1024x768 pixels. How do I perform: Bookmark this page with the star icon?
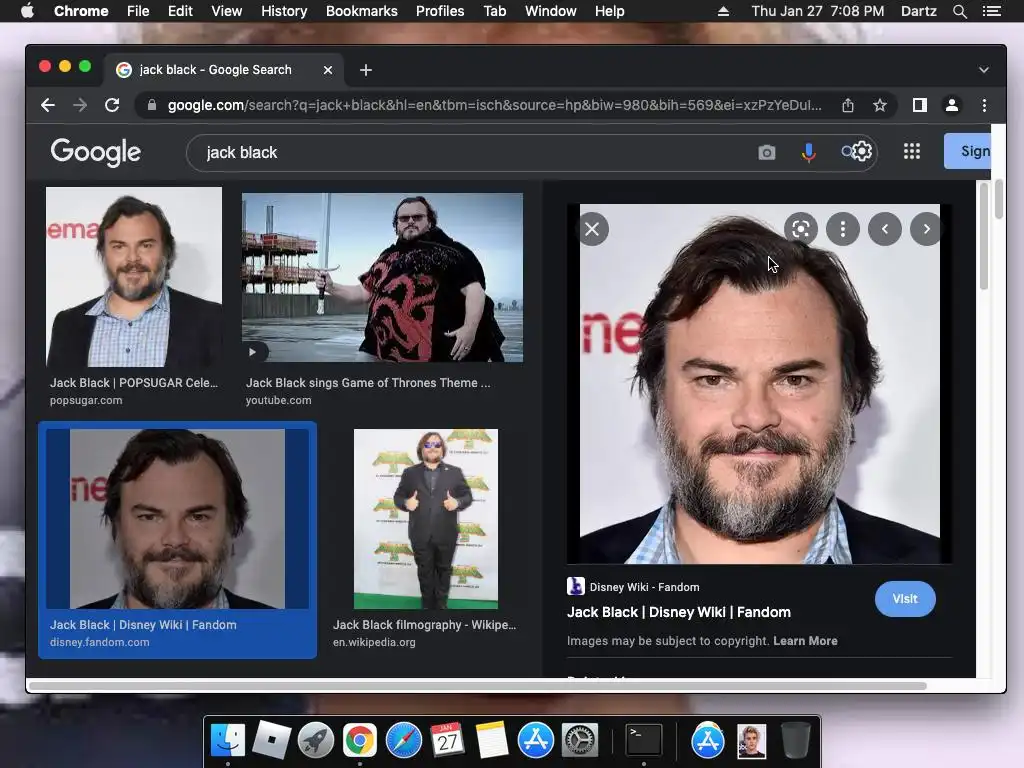pos(880,105)
